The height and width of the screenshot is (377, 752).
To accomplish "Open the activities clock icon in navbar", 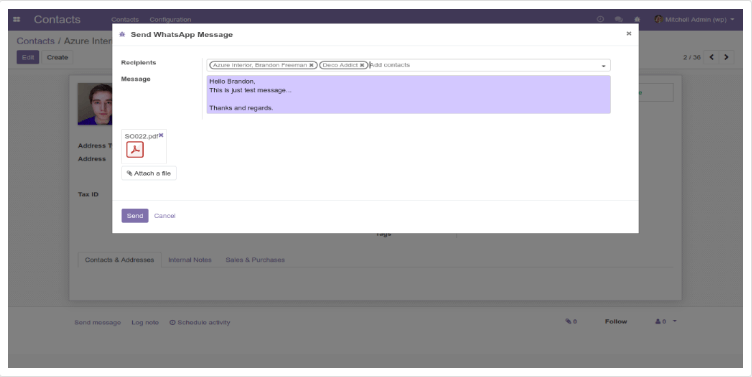I will click(x=600, y=19).
